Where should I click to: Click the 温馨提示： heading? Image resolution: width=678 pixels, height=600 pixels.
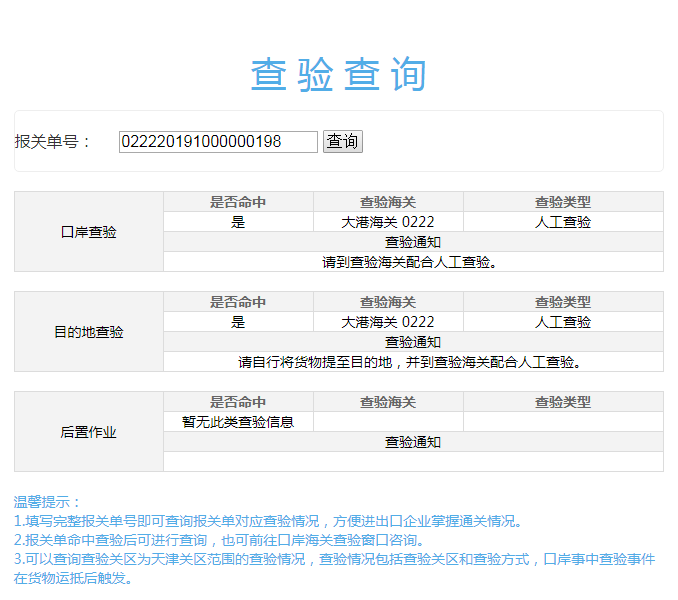[x=47, y=502]
